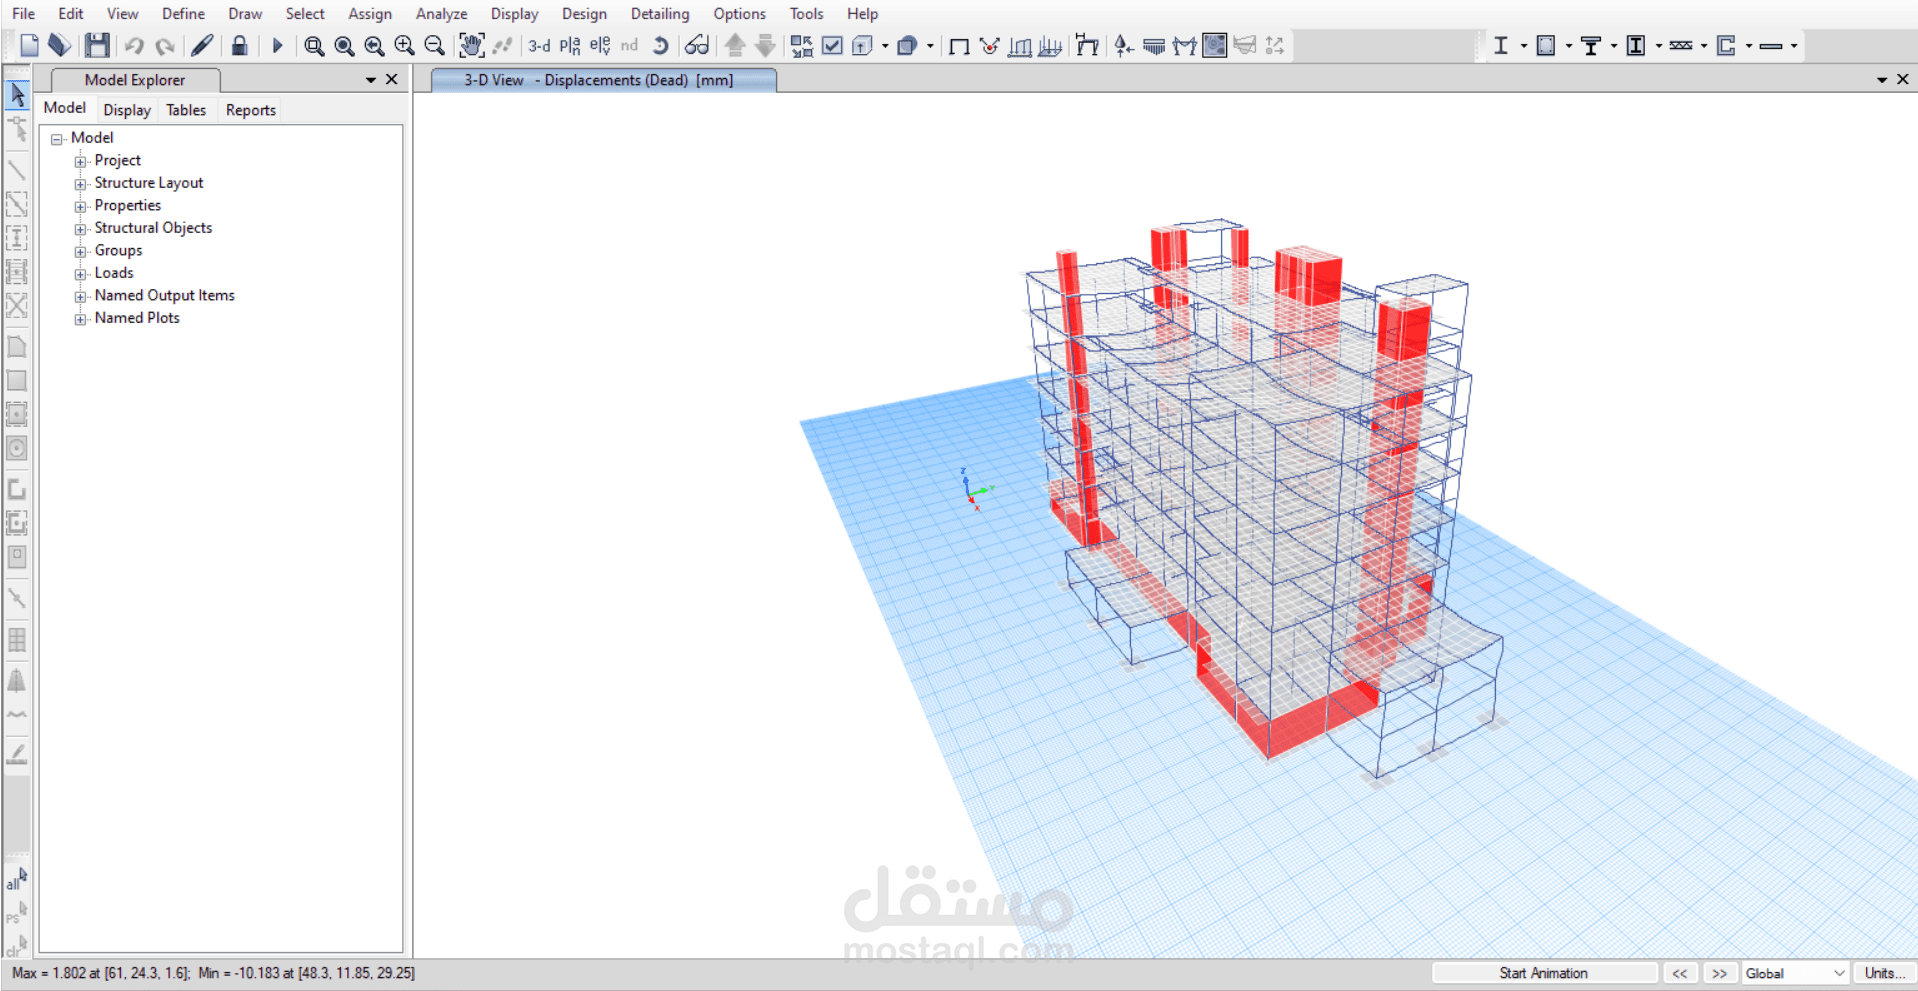The height and width of the screenshot is (991, 1918).
Task: Click the Zoom Out magnifier with minus
Action: (x=434, y=45)
